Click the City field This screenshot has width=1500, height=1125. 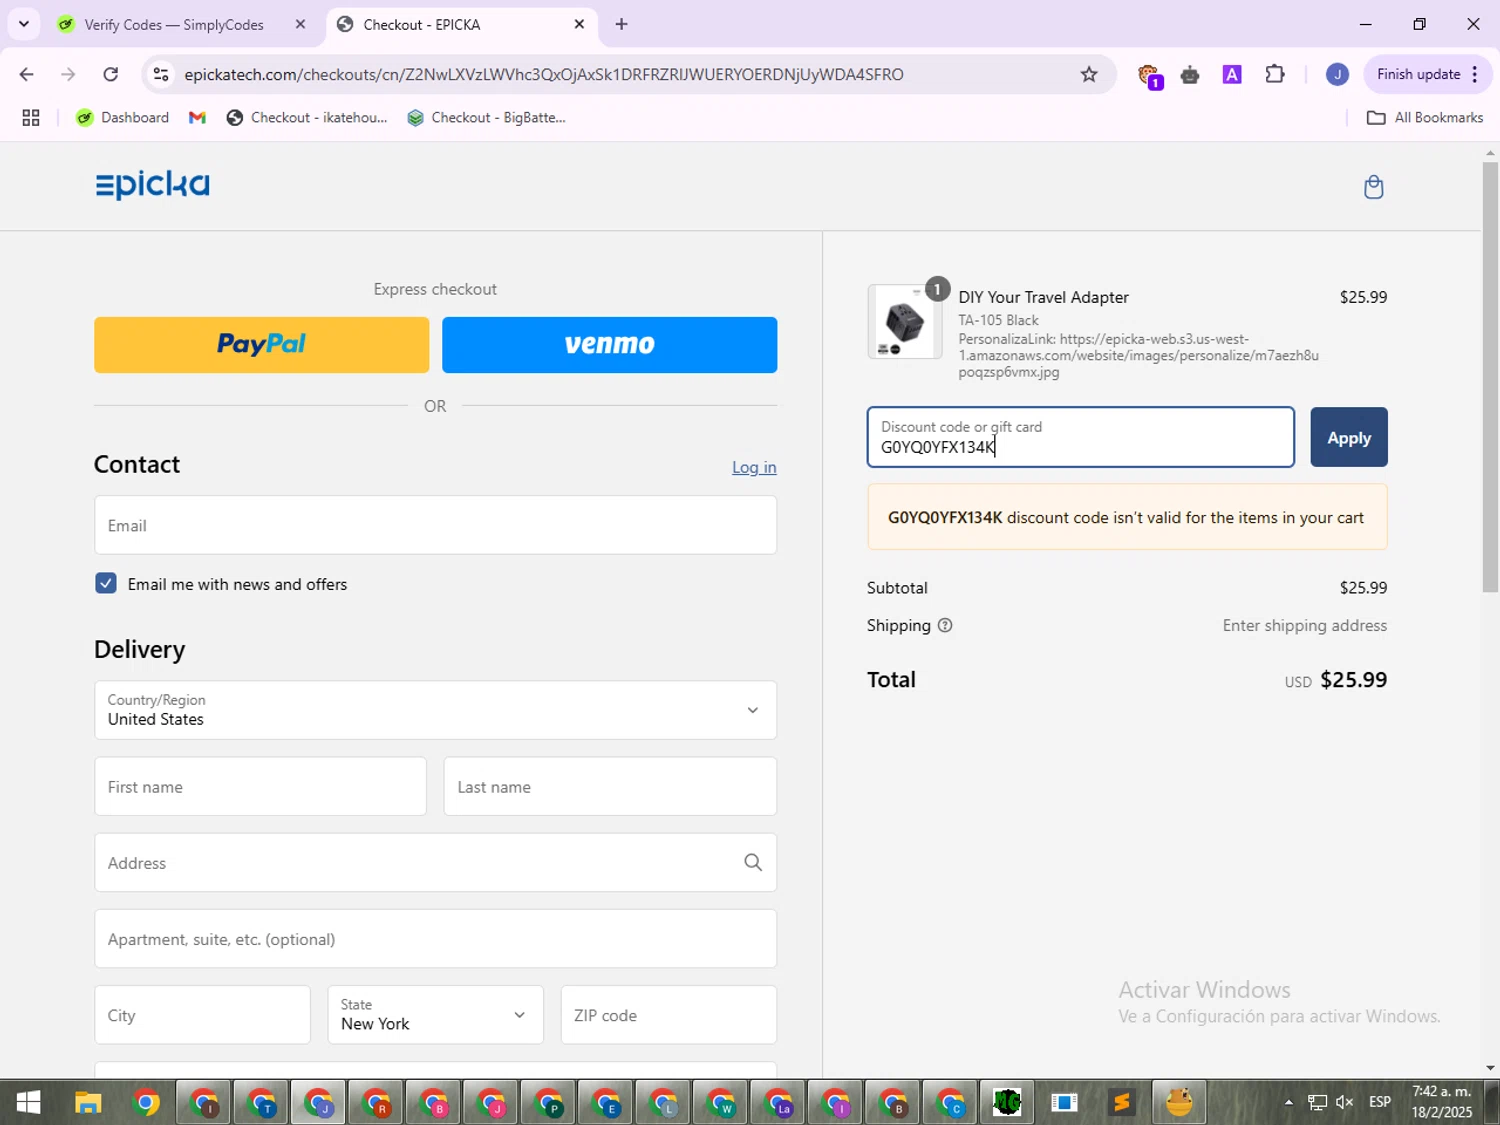202,1015
